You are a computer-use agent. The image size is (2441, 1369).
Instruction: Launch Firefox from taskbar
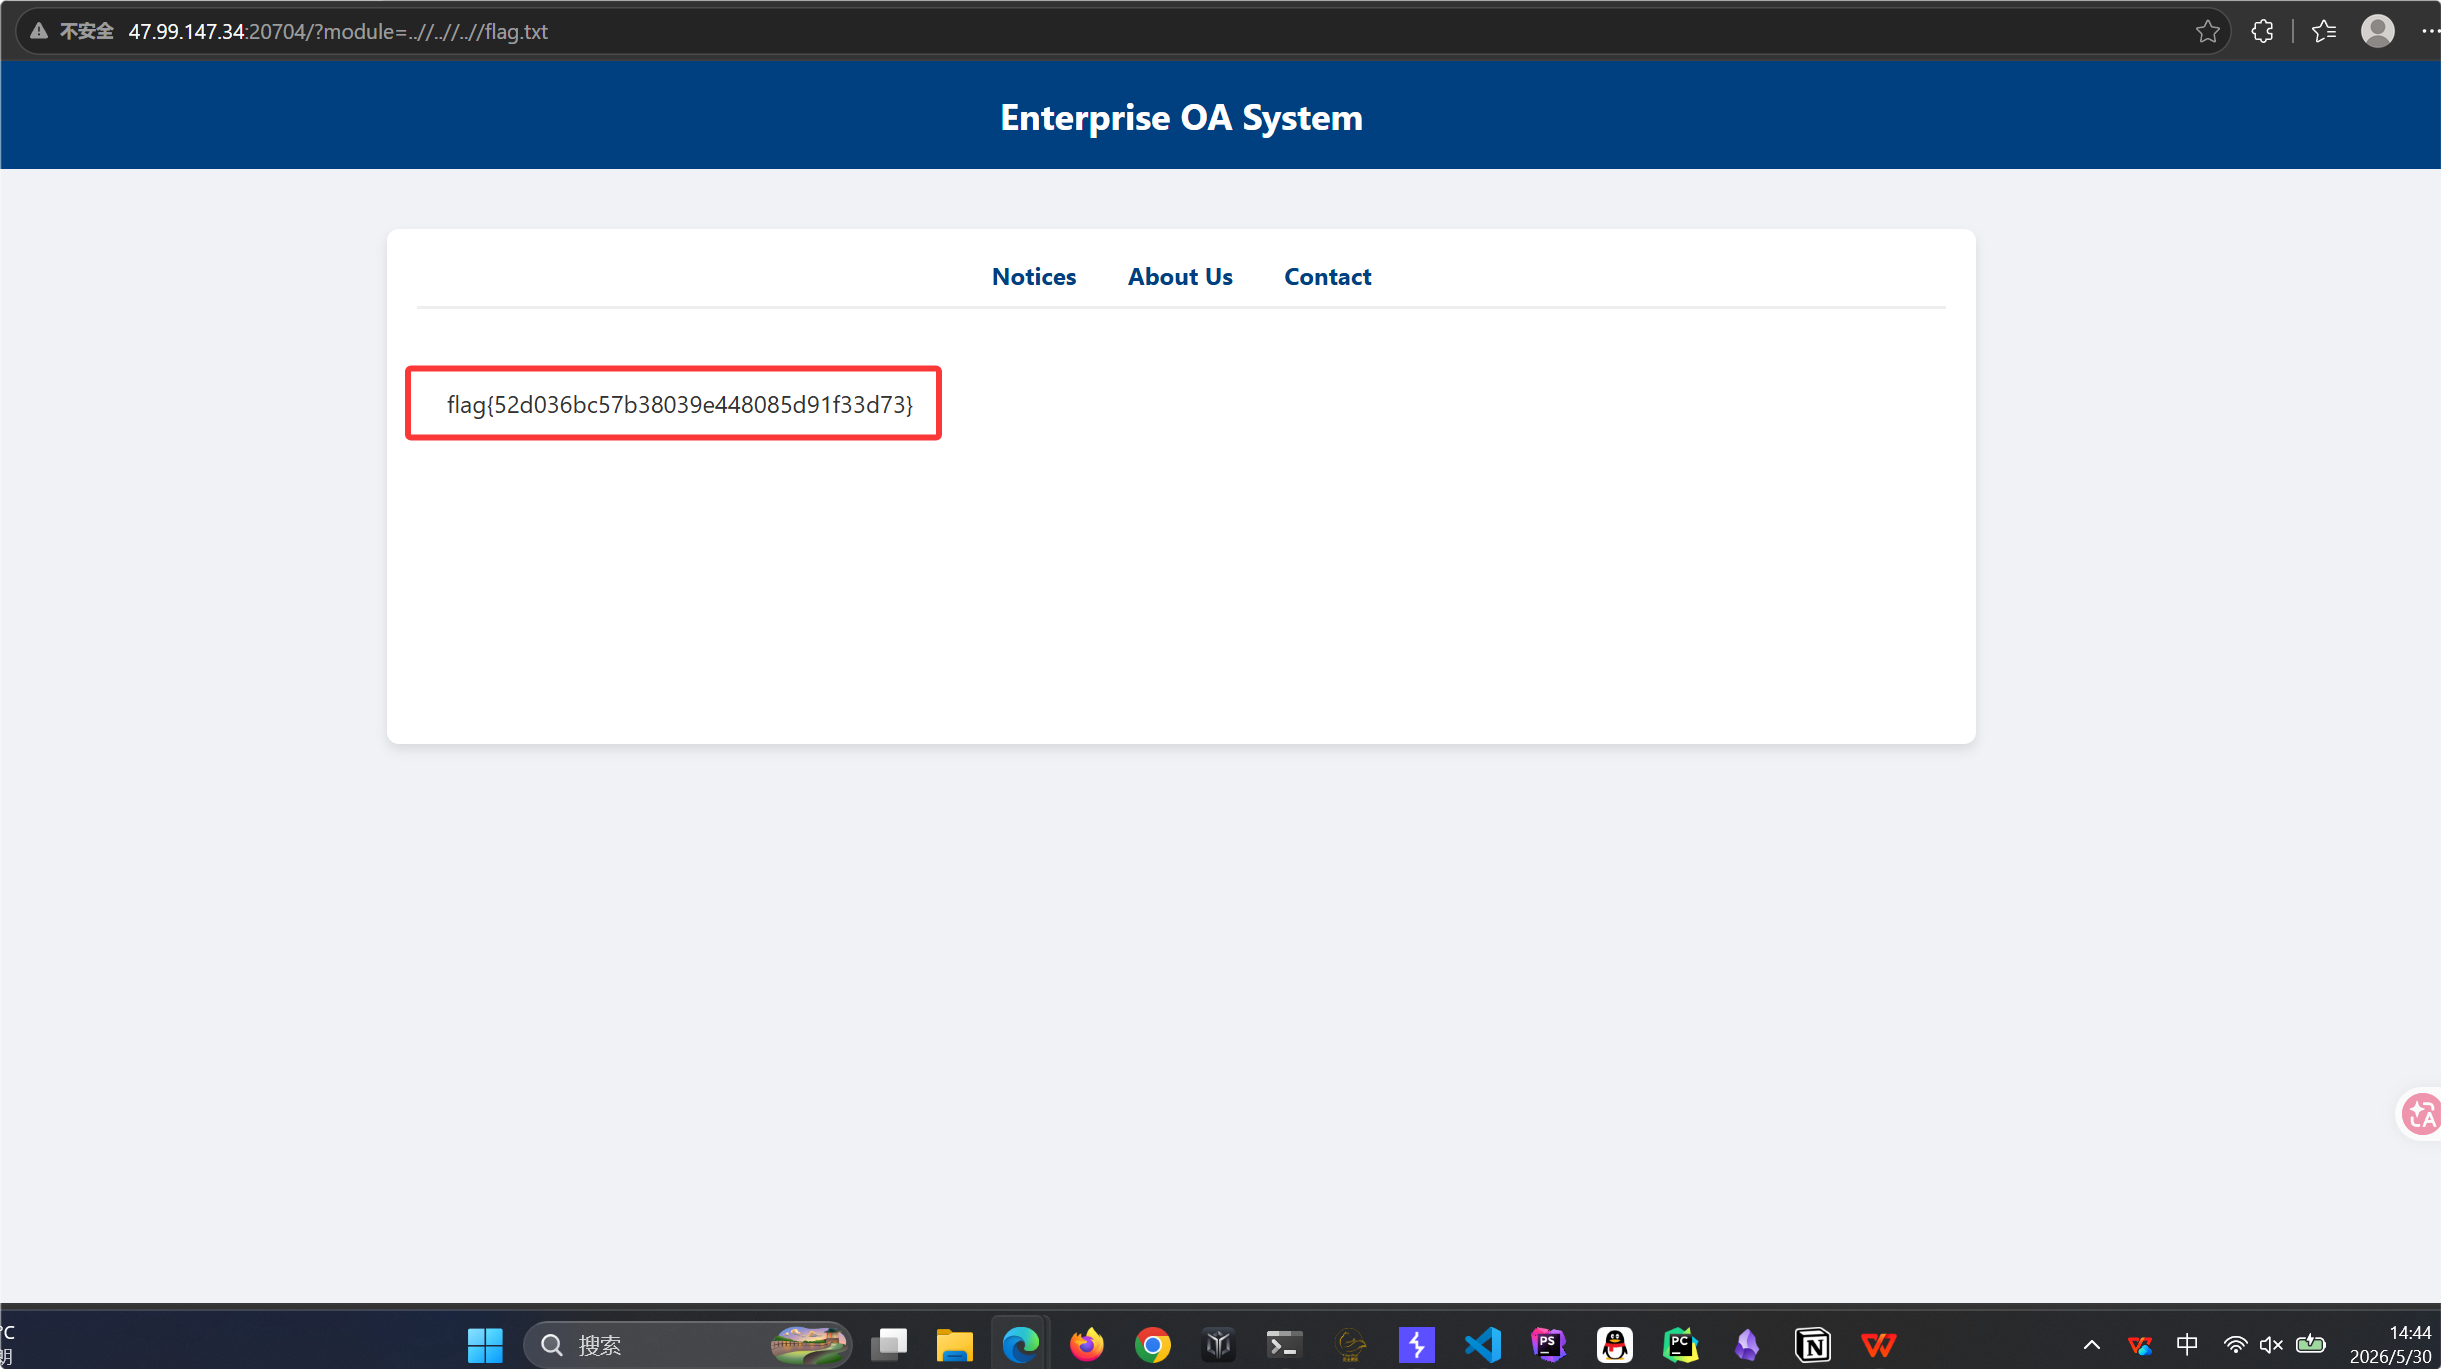(1086, 1345)
